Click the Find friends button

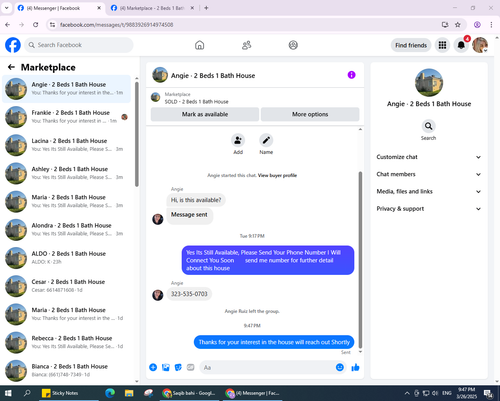[411, 45]
